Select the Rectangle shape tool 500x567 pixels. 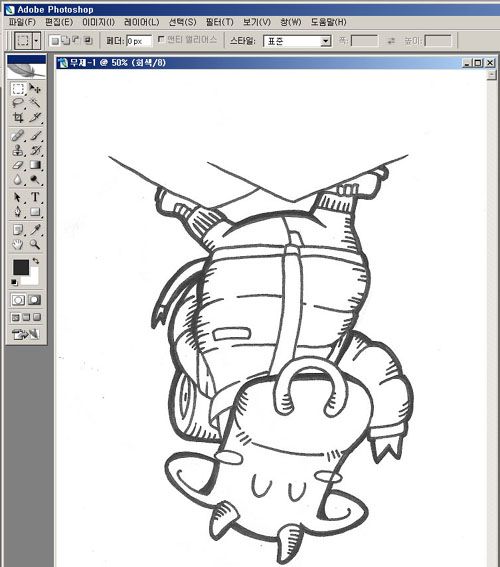(x=35, y=212)
